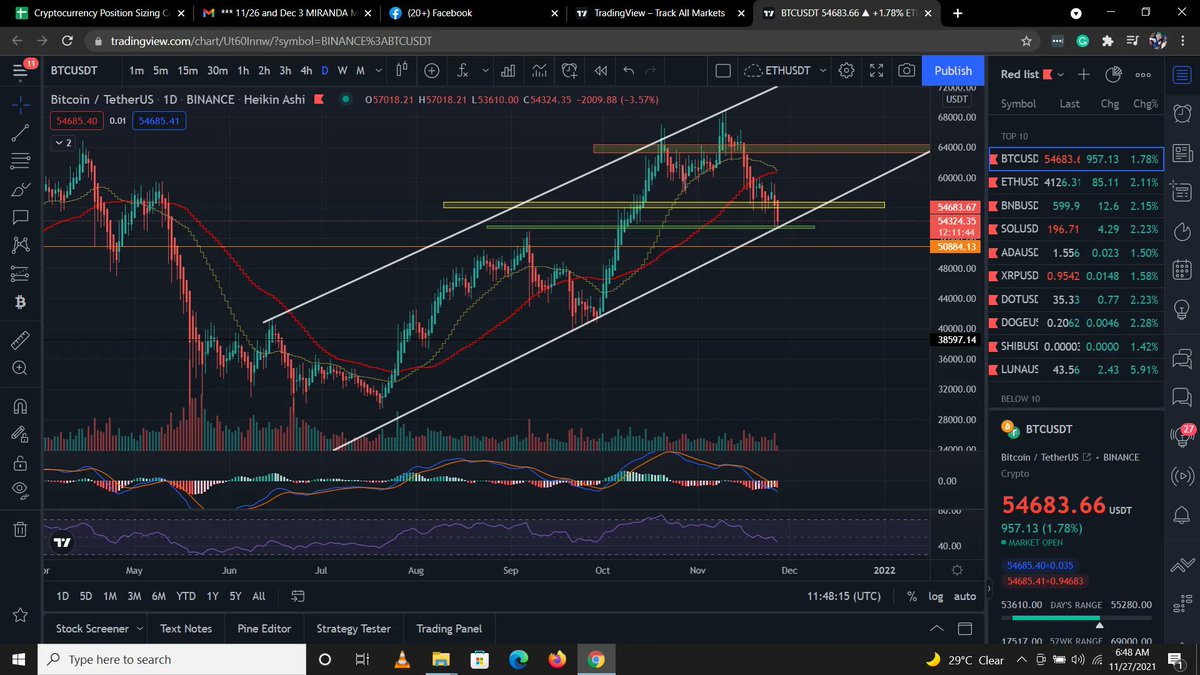Open the Bitcoin icons tool in left sidebar

coord(20,302)
